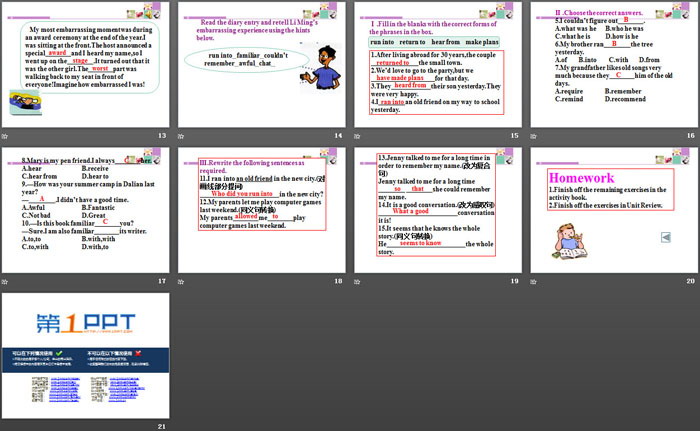Select slide 21 thumbnail with the 第1PPT logo
The width and height of the screenshot is (700, 431).
pos(85,356)
